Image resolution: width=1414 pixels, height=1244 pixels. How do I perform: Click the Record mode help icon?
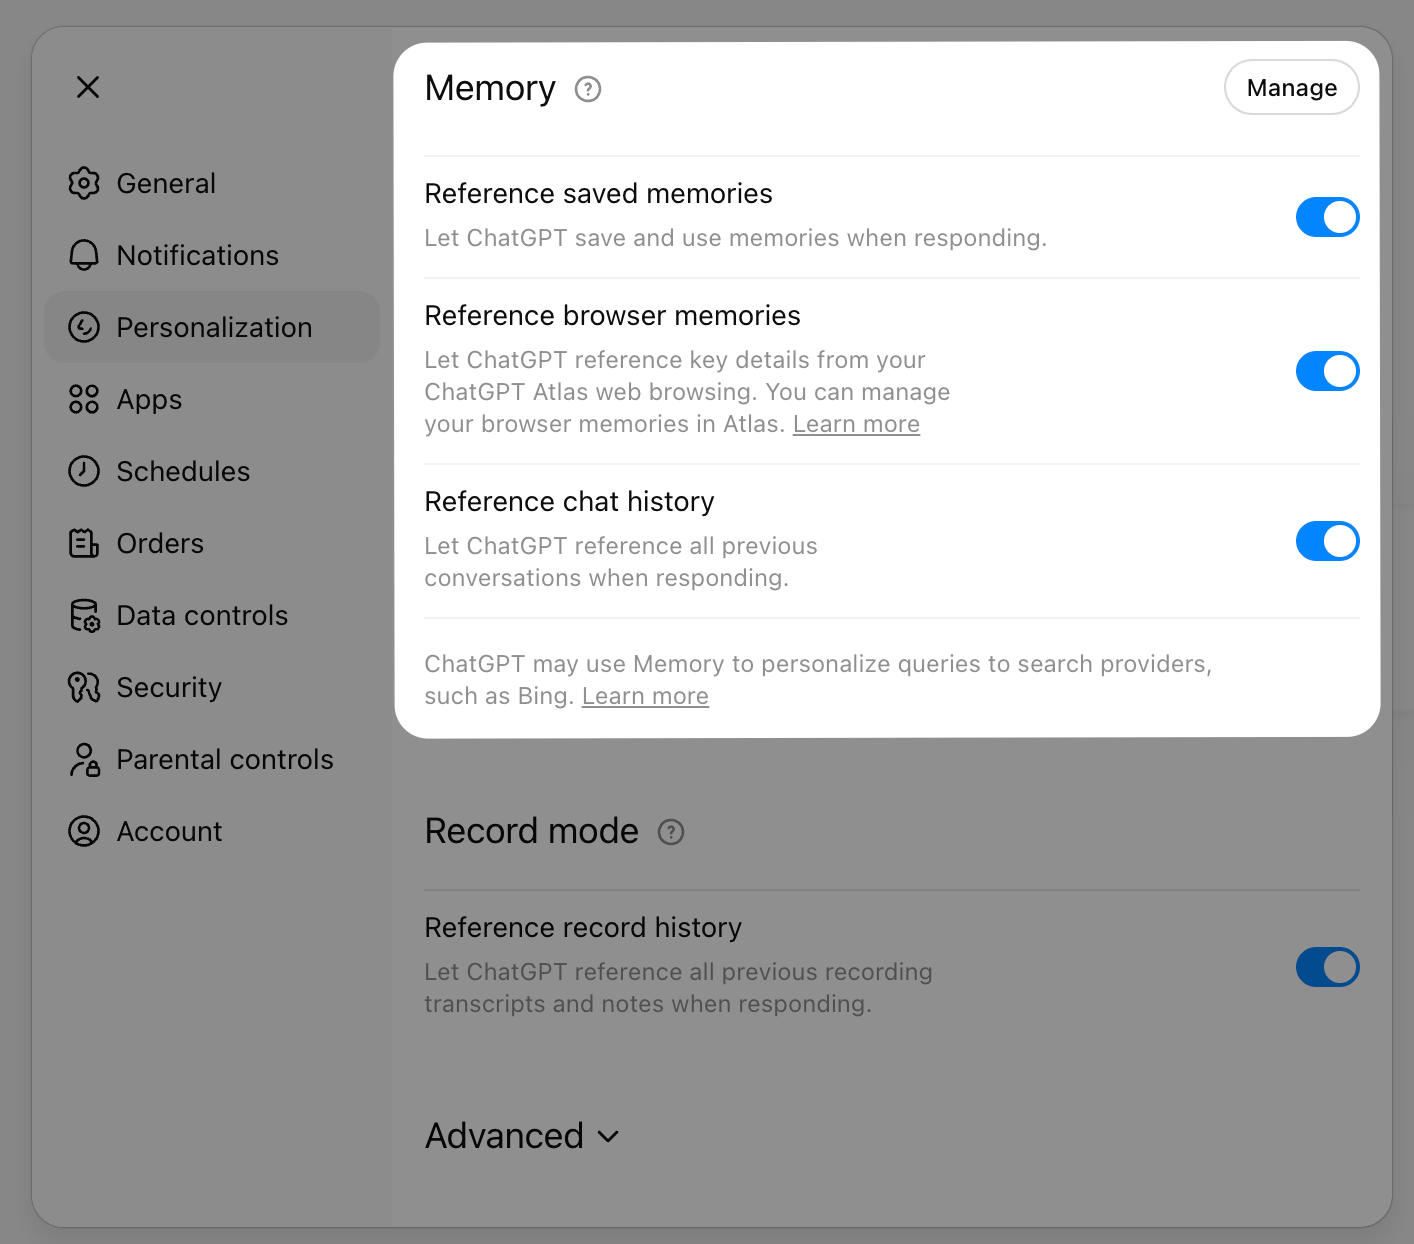coord(671,831)
